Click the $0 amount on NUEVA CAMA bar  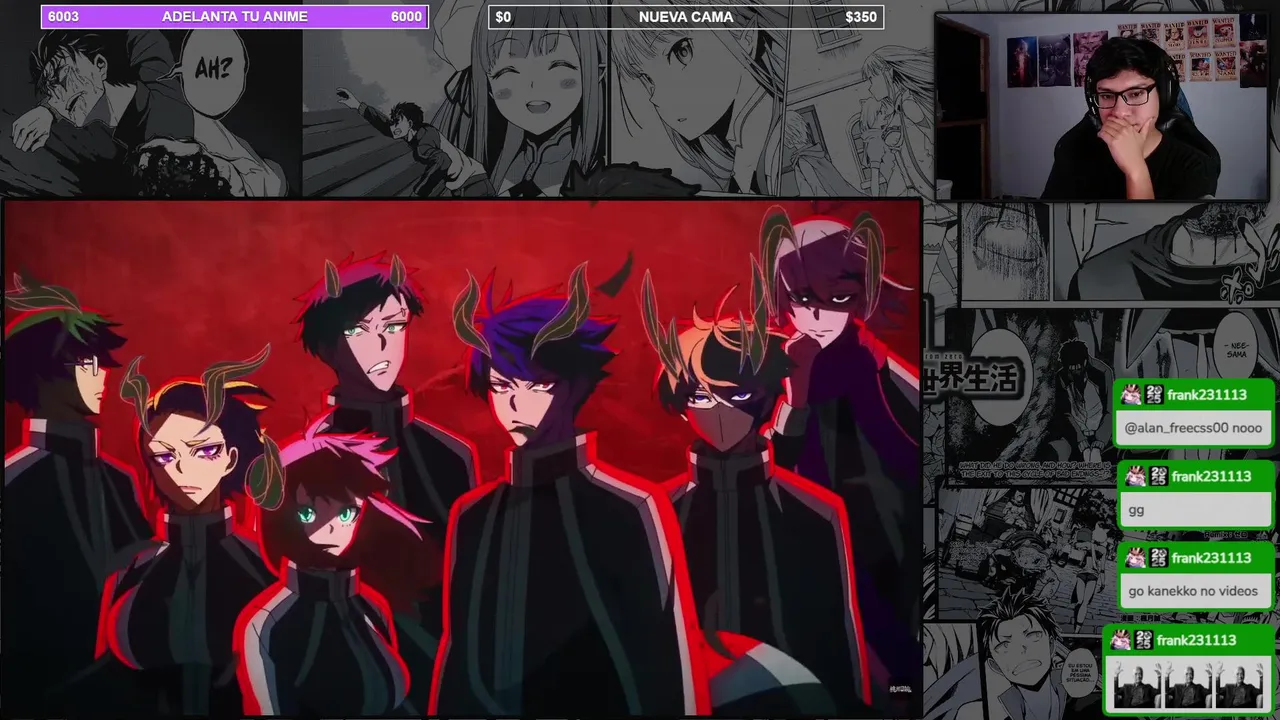[x=503, y=16]
